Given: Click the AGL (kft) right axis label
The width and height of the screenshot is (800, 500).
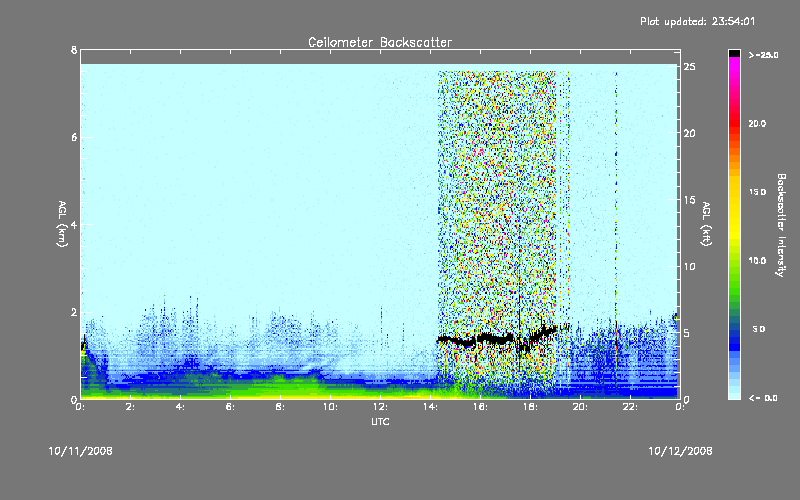Looking at the screenshot, I should coord(706,224).
